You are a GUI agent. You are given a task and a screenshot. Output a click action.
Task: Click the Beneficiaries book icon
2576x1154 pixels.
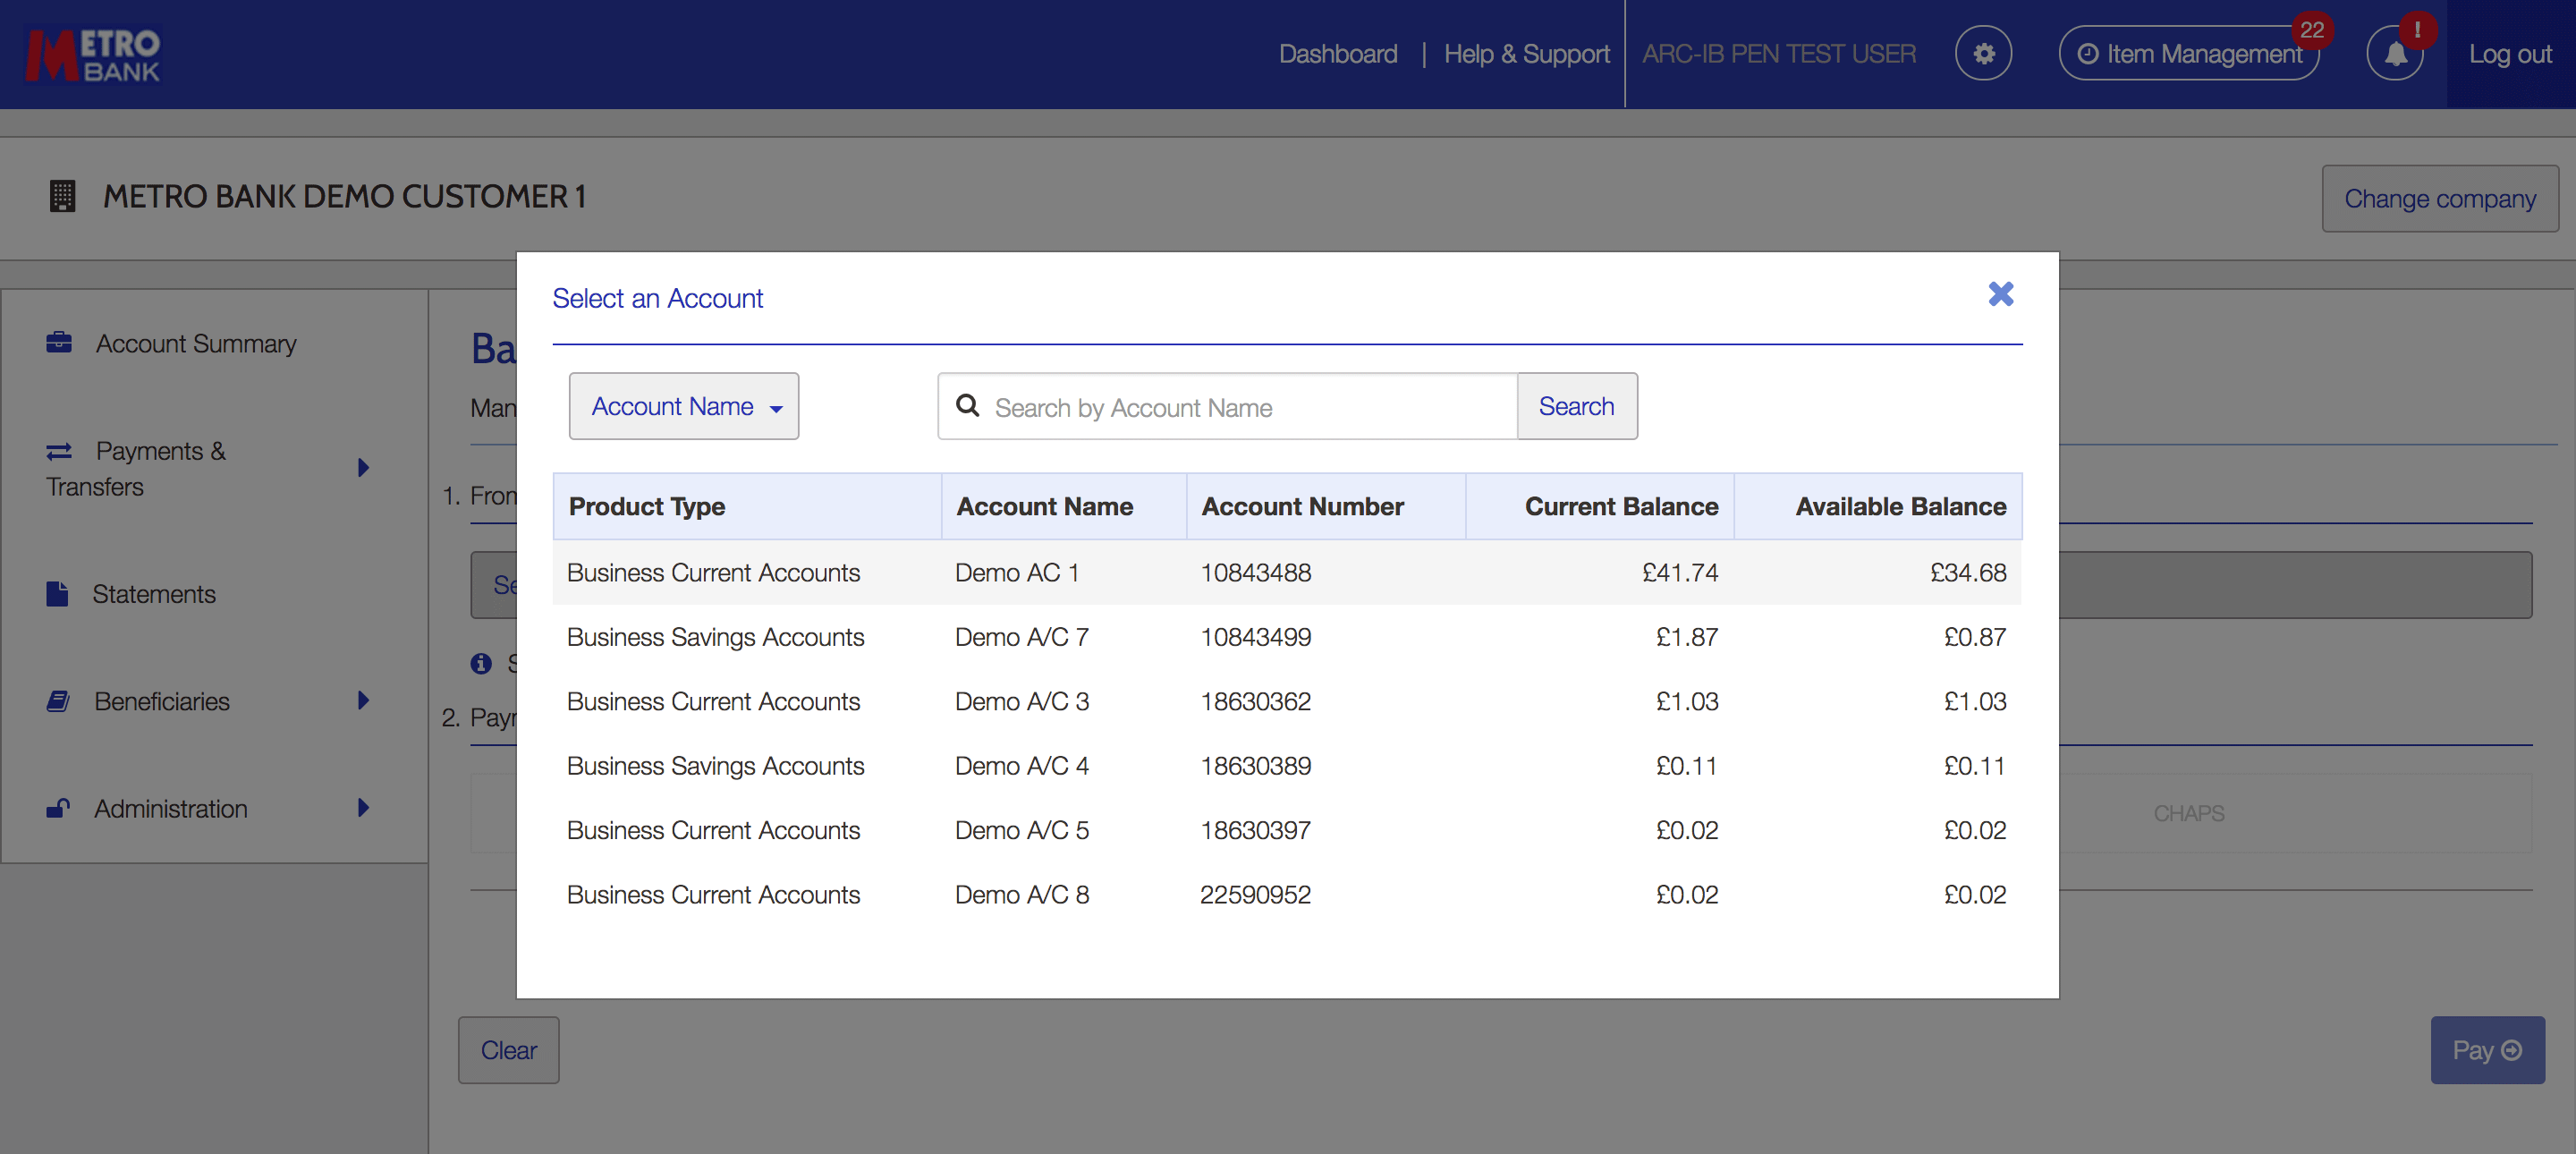click(x=58, y=701)
